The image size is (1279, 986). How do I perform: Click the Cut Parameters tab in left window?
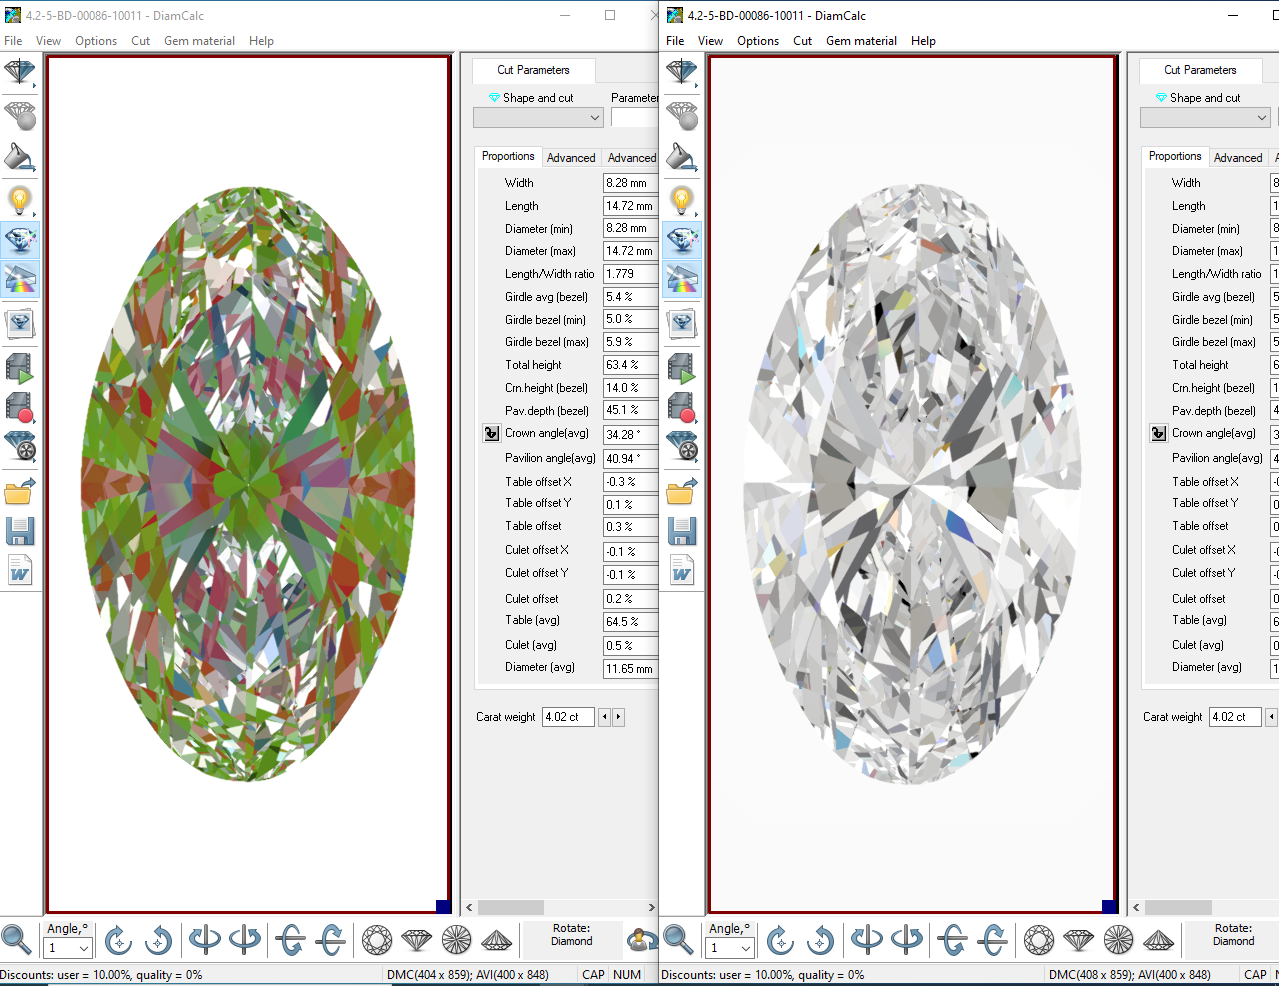point(533,70)
